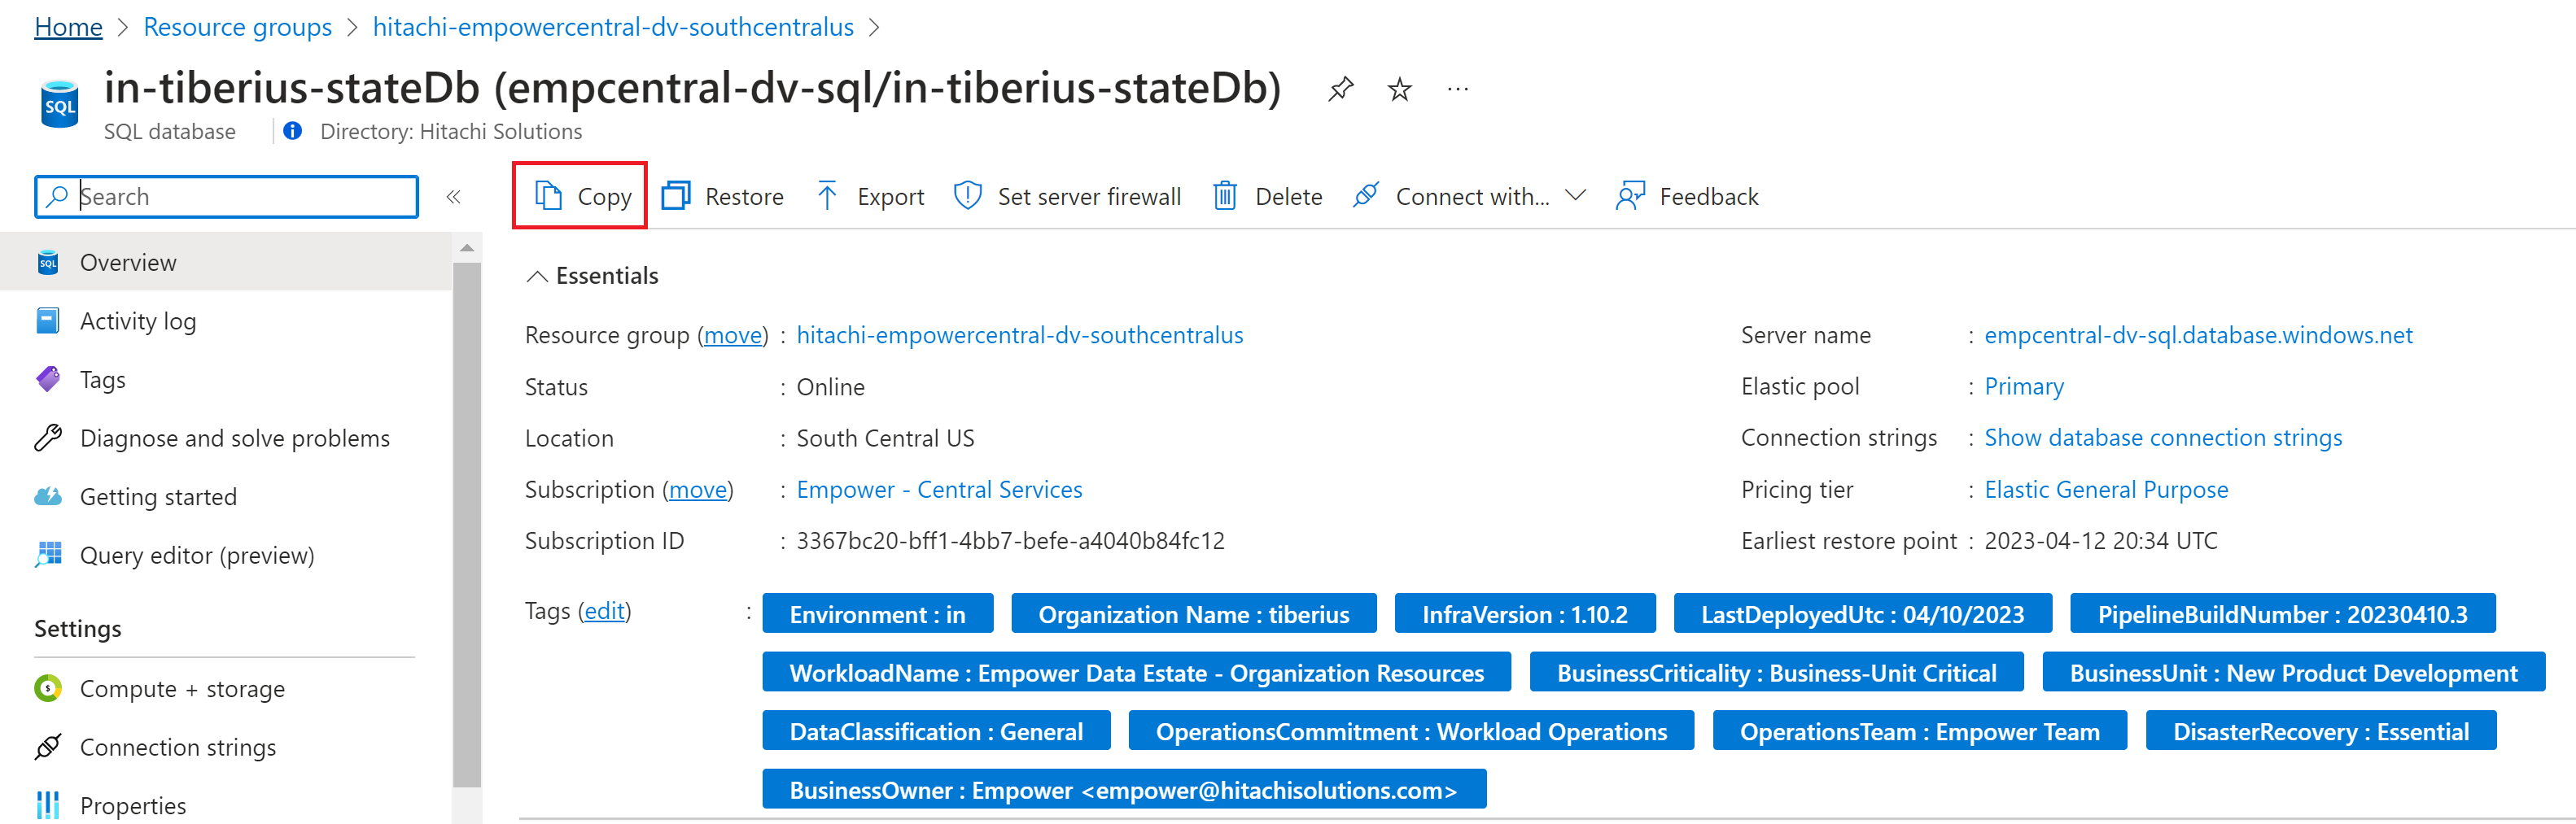Click Show database connection strings
Image resolution: width=2576 pixels, height=824 pixels.
pos(2163,437)
